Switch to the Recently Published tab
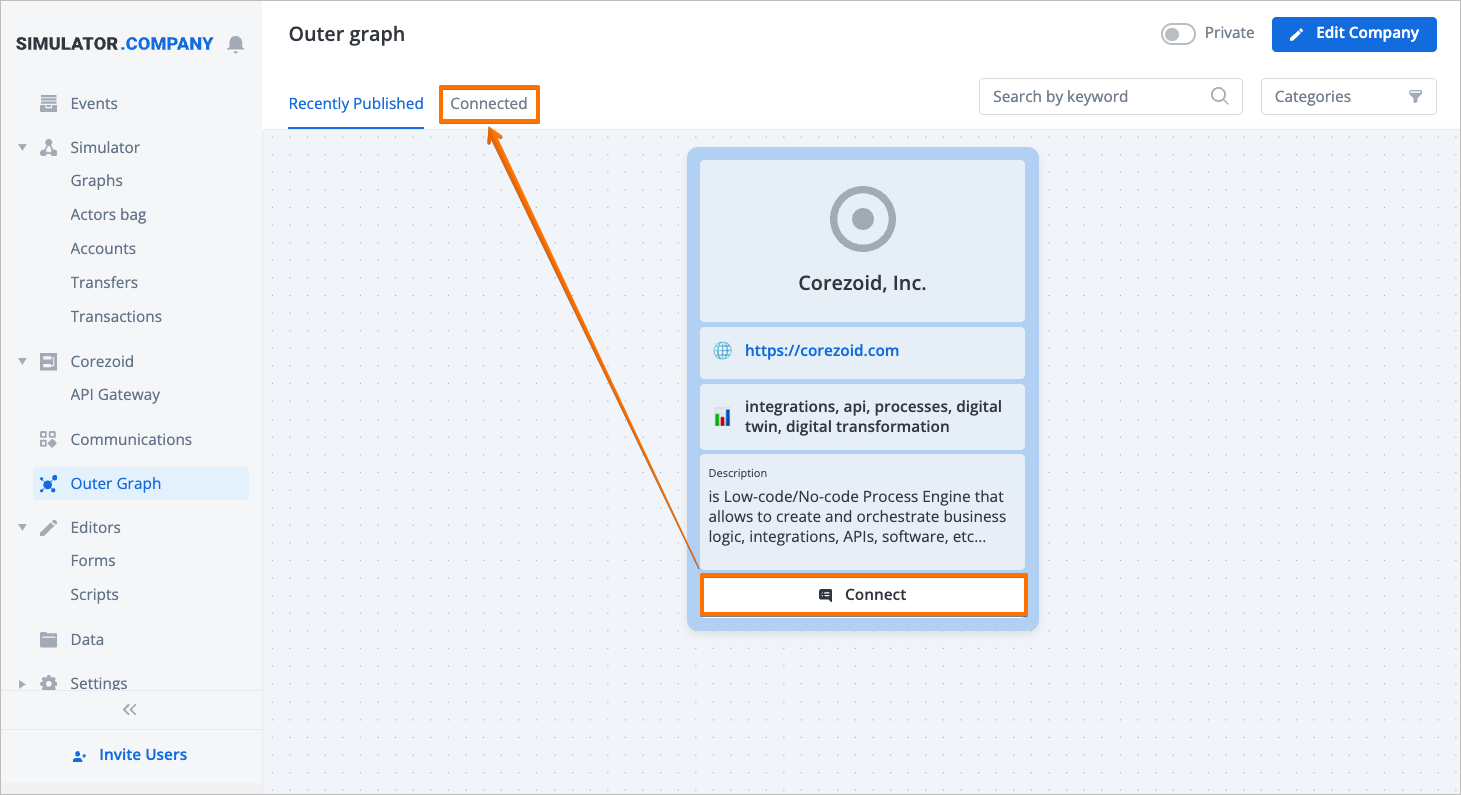Image resolution: width=1461 pixels, height=795 pixels. point(356,103)
